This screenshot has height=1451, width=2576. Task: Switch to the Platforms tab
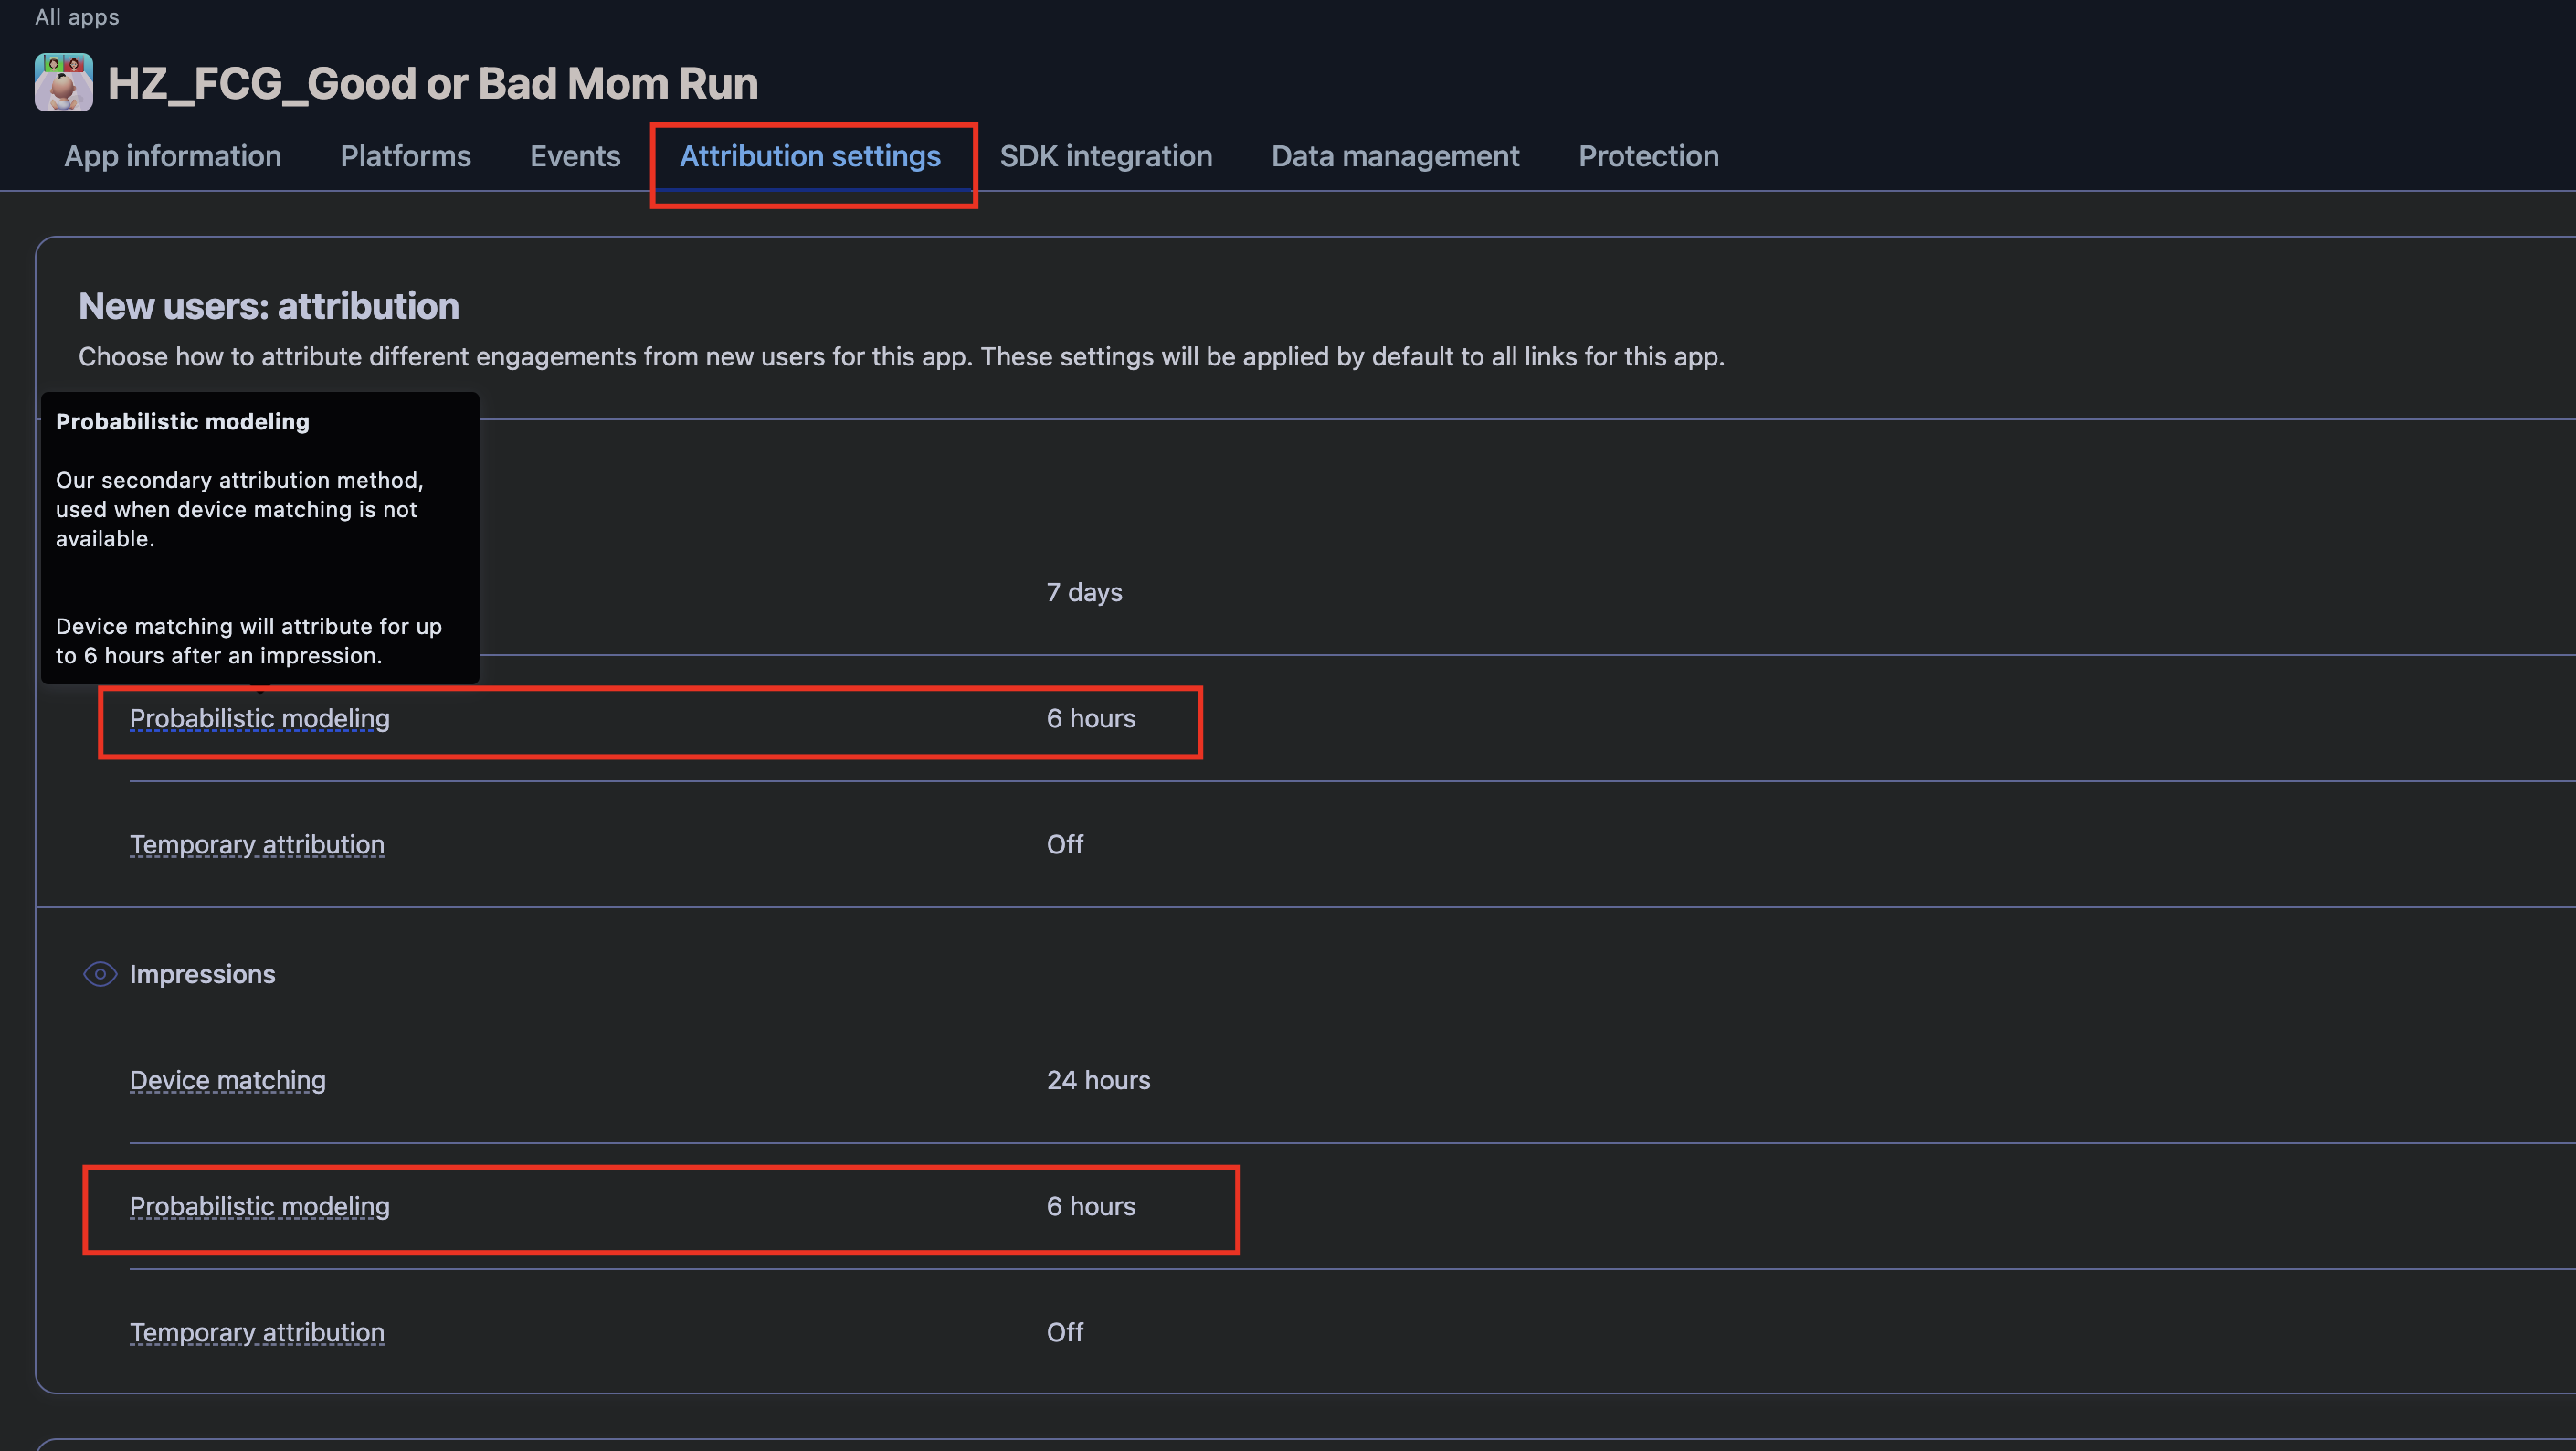tap(405, 156)
